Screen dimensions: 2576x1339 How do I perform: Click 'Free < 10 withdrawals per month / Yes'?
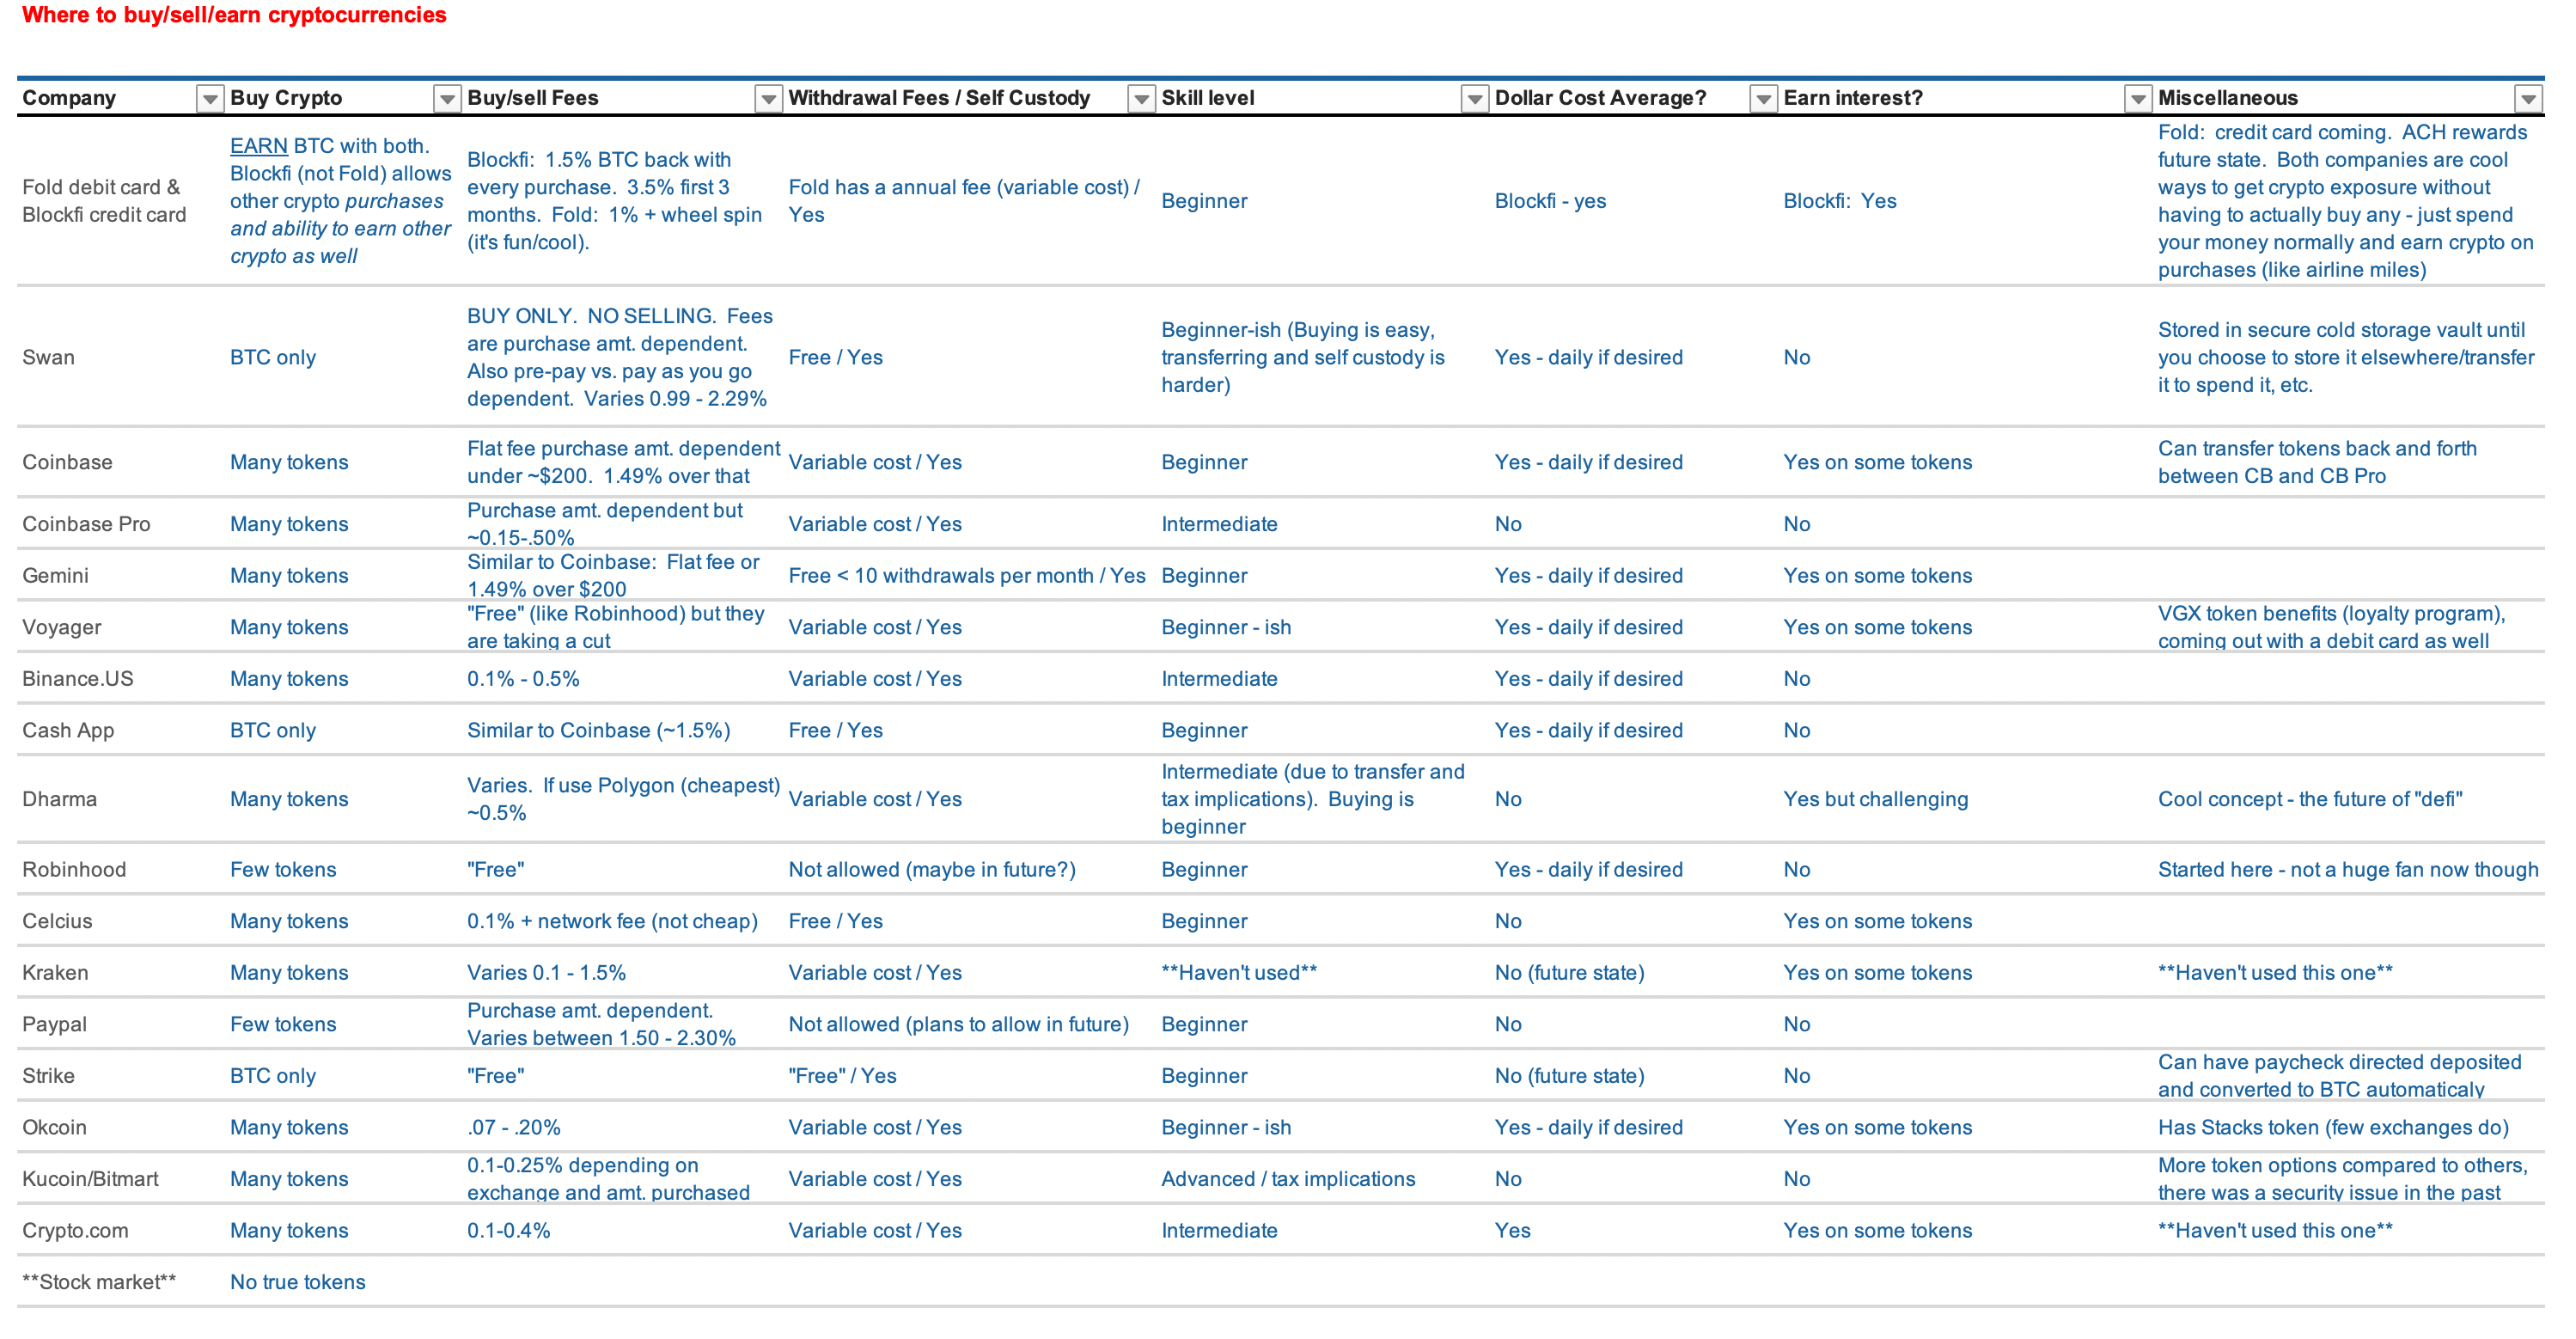pyautogui.click(x=966, y=576)
